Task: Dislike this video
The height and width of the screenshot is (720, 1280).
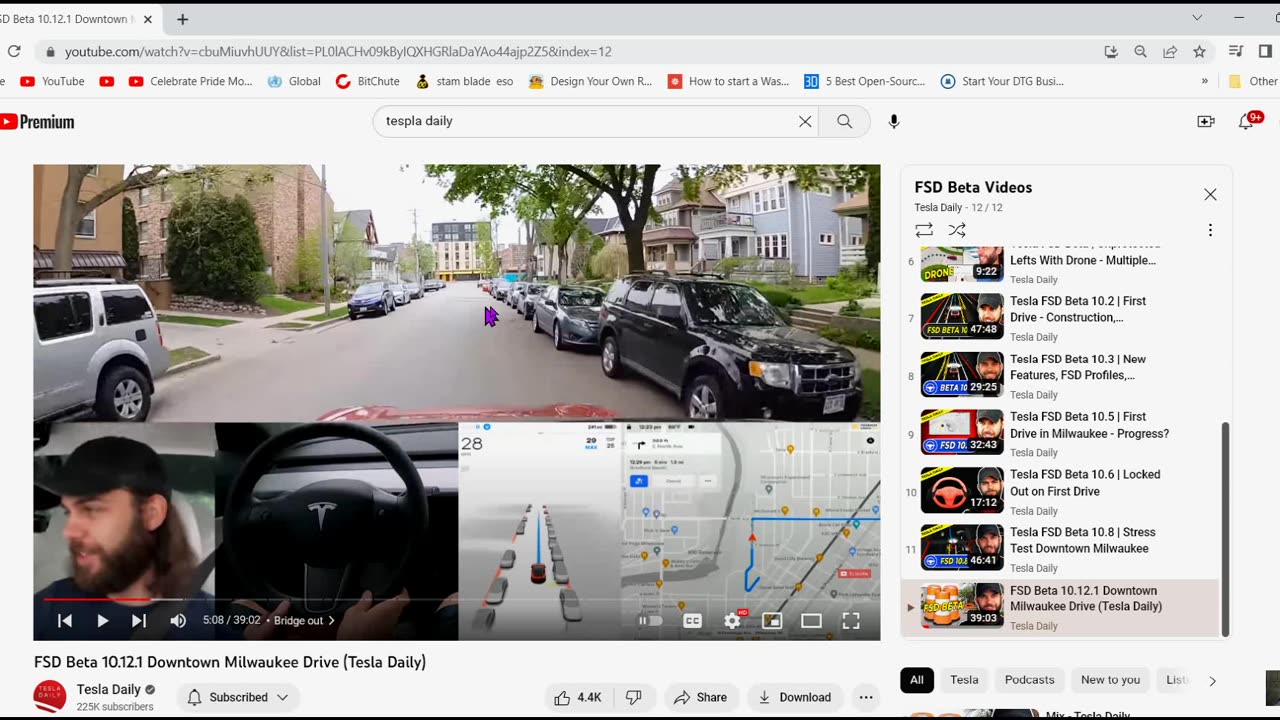Action: point(633,697)
